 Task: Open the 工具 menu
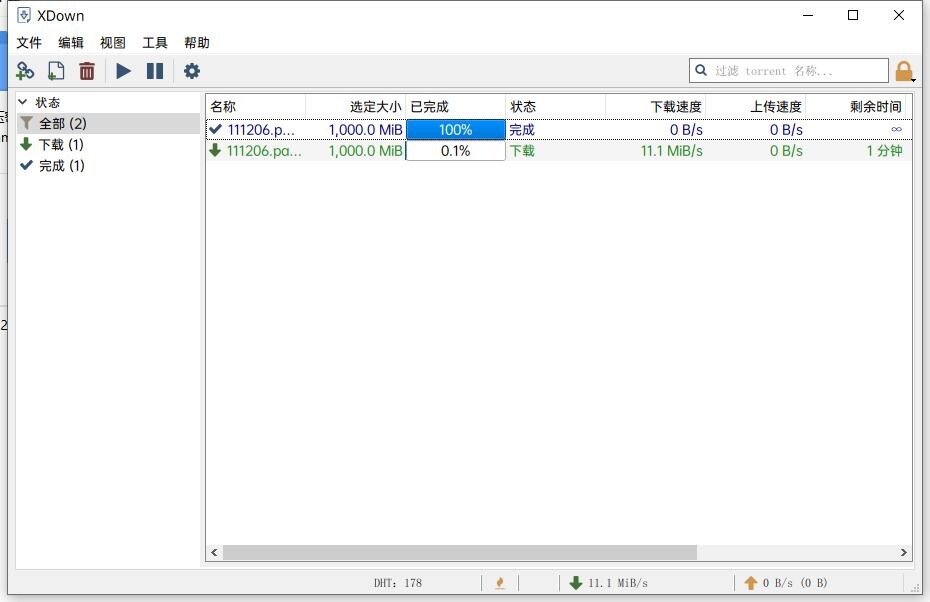tap(155, 43)
